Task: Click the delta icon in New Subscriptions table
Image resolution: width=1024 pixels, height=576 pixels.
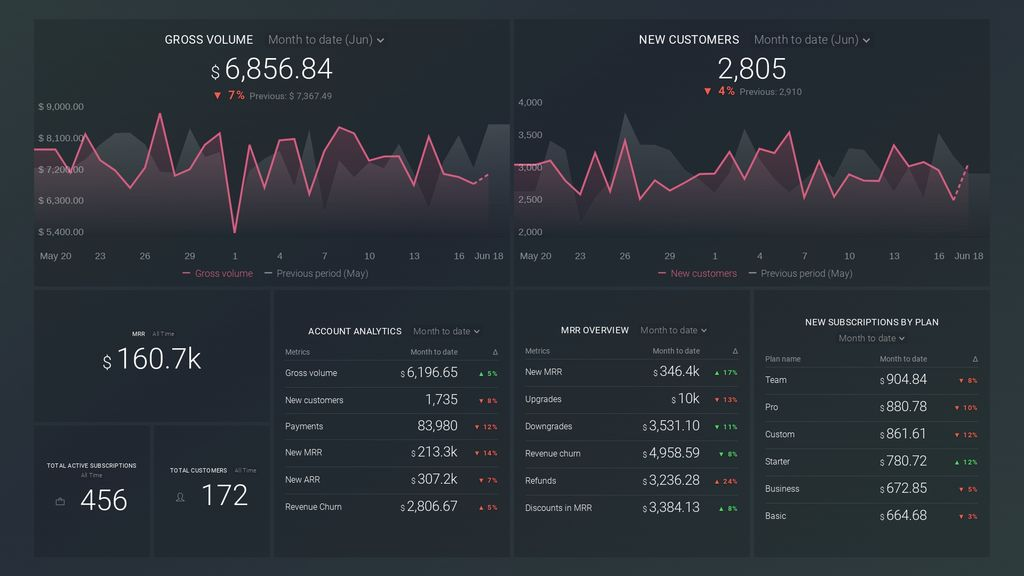Action: [x=975, y=359]
